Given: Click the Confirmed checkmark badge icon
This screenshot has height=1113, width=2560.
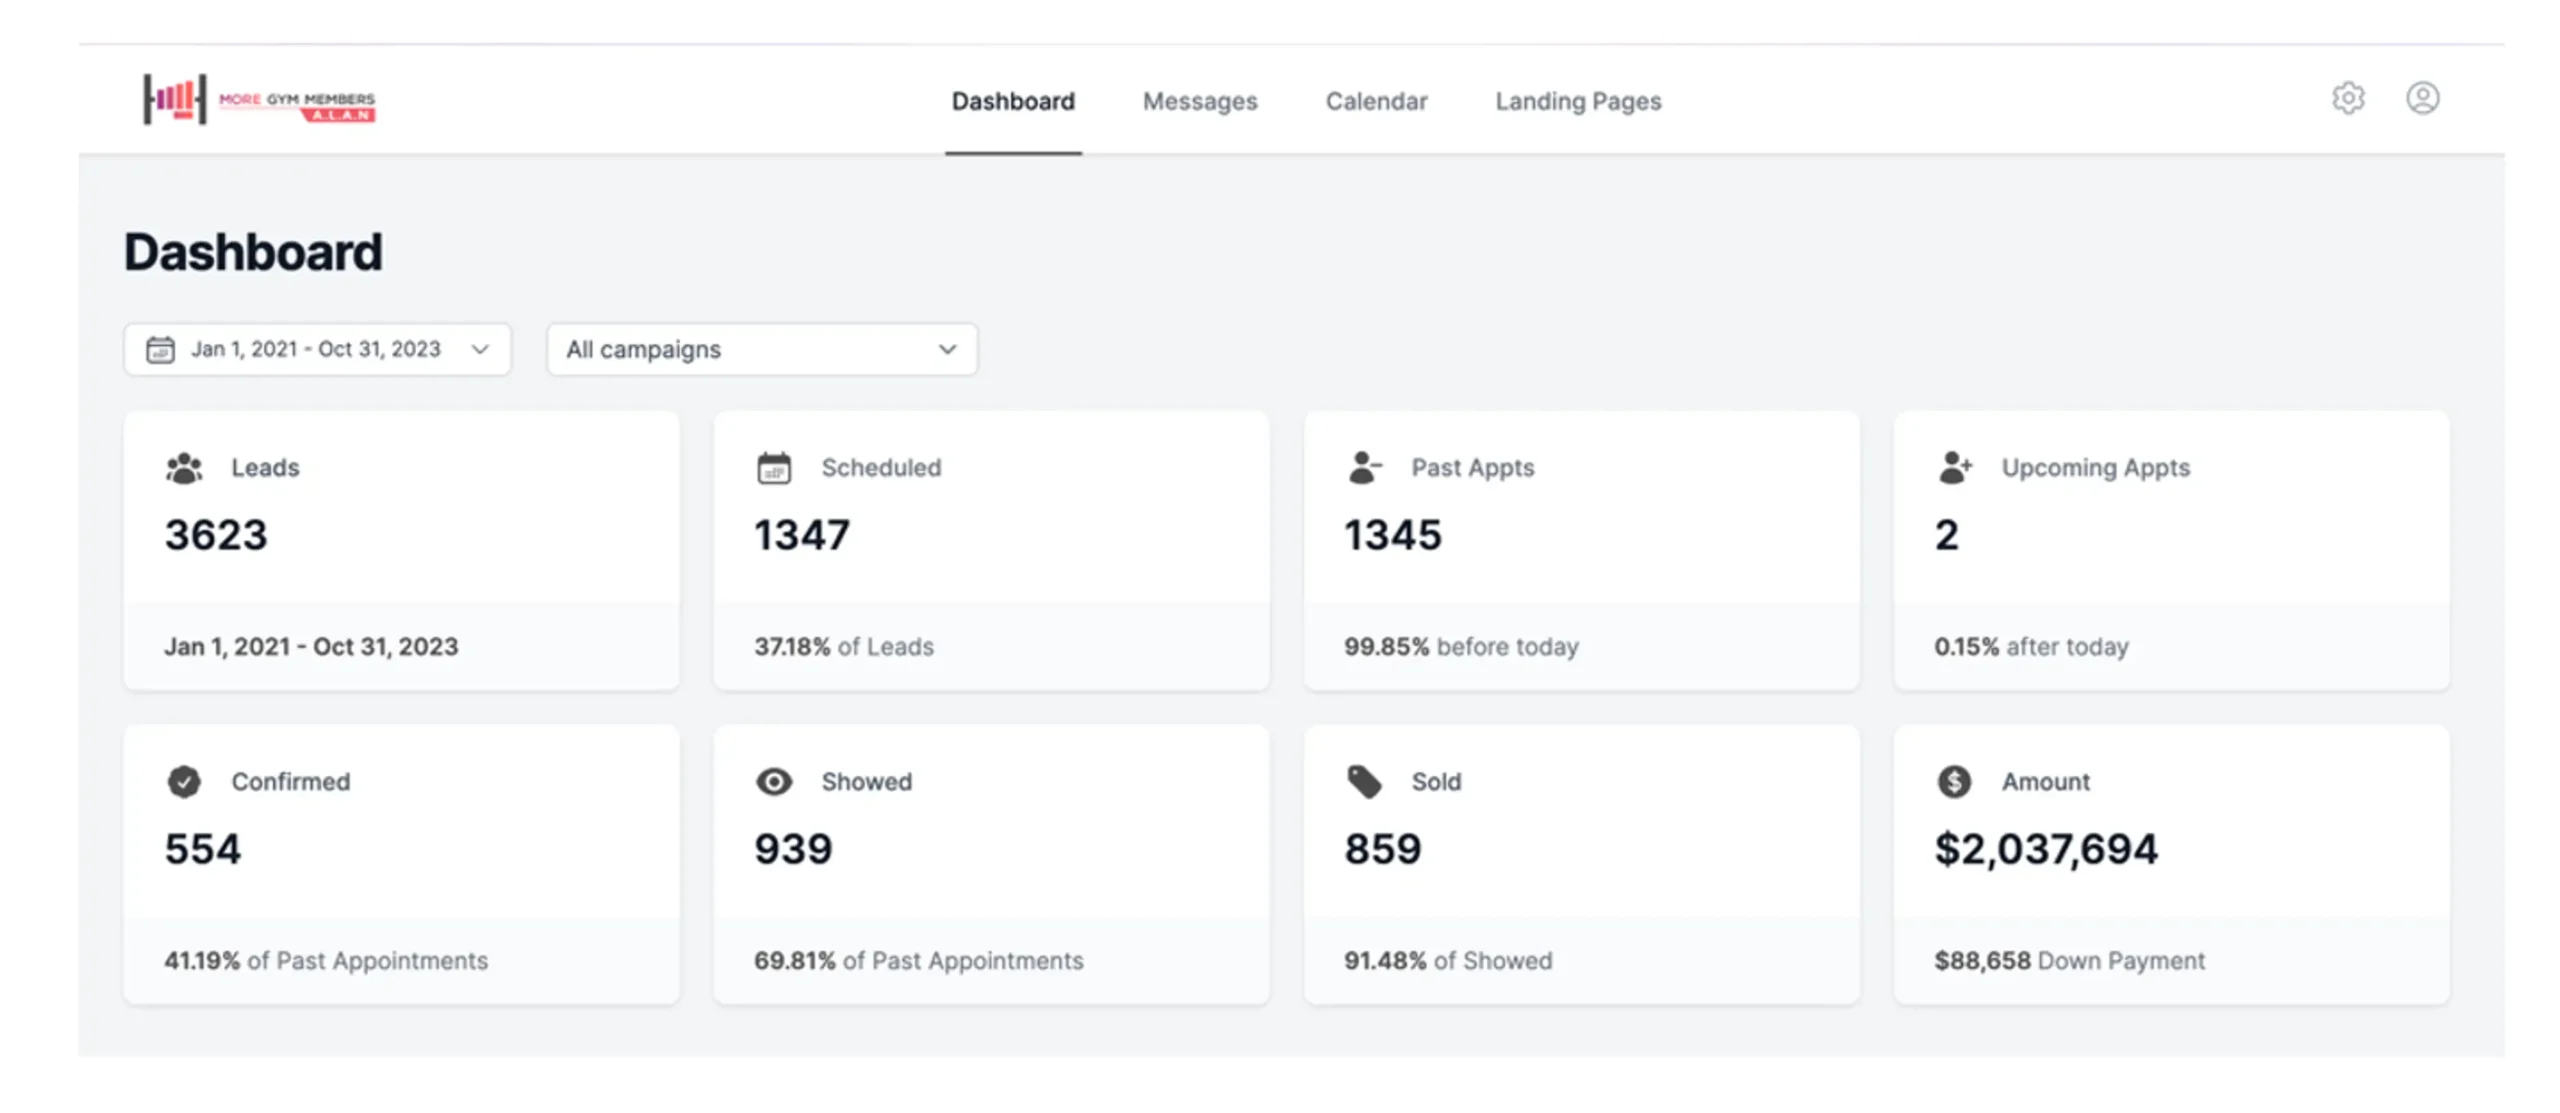Looking at the screenshot, I should point(184,782).
